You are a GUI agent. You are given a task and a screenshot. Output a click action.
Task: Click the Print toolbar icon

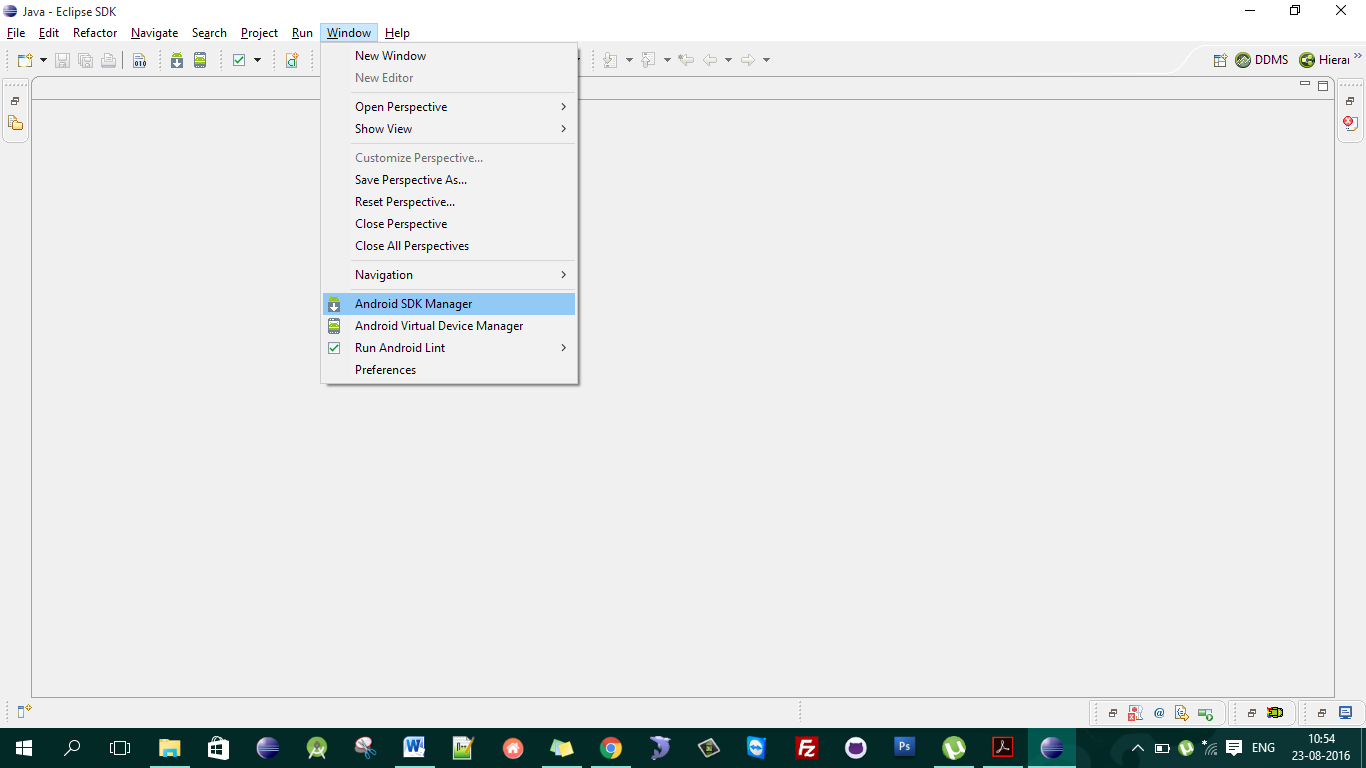click(x=108, y=60)
